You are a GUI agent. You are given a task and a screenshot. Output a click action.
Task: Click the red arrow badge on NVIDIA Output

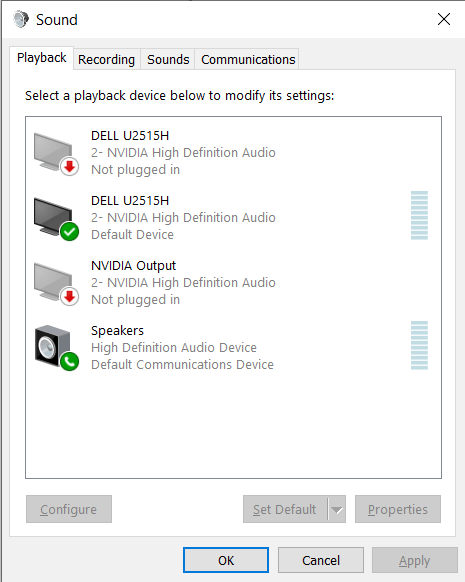(69, 297)
